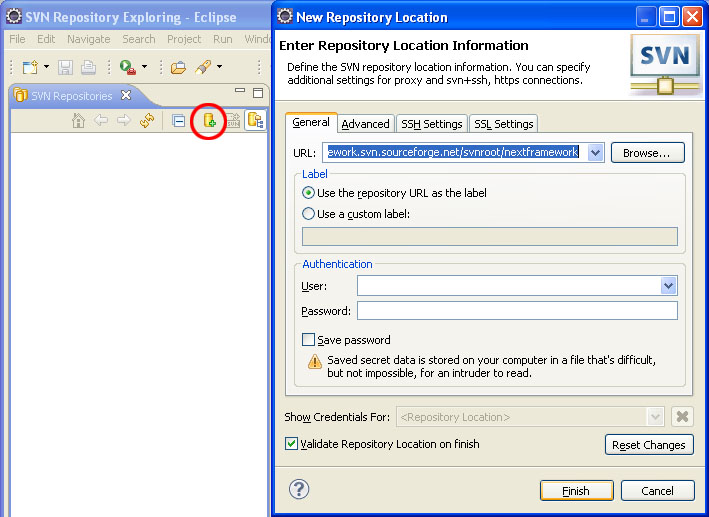Open the File menu in Eclipse
The height and width of the screenshot is (517, 709).
[17, 39]
